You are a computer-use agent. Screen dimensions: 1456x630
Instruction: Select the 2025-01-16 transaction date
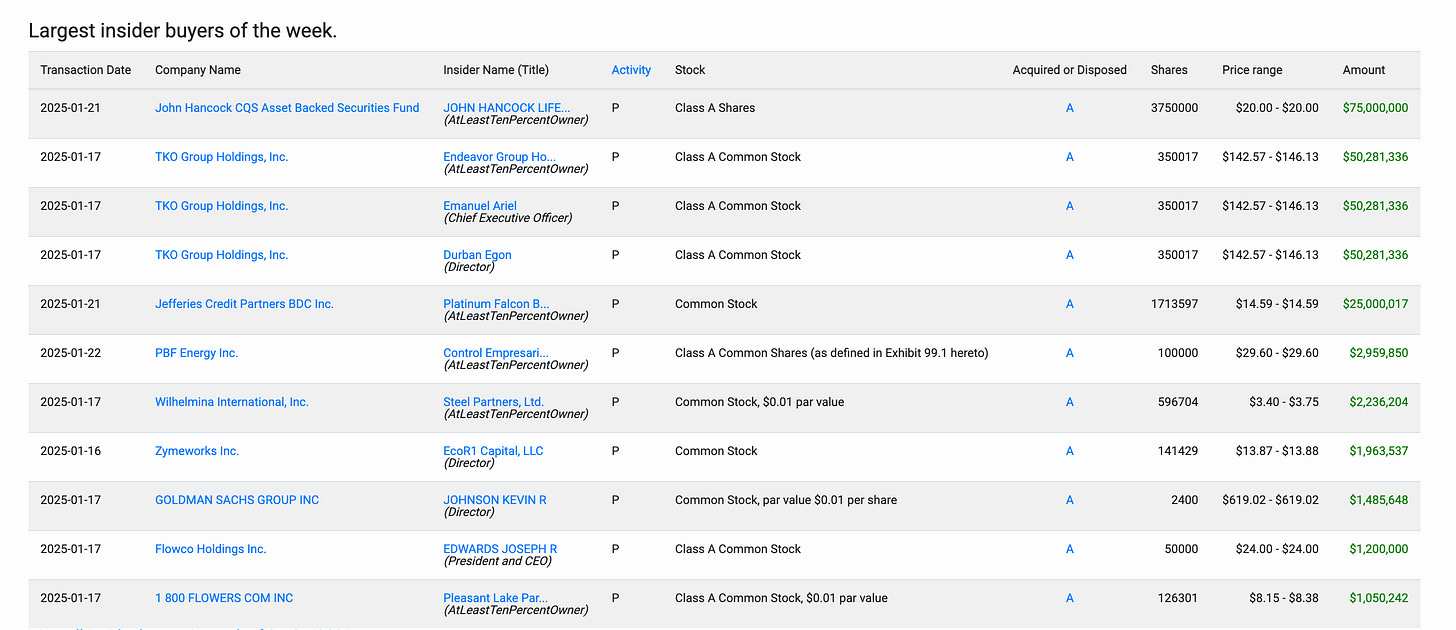[x=71, y=451]
